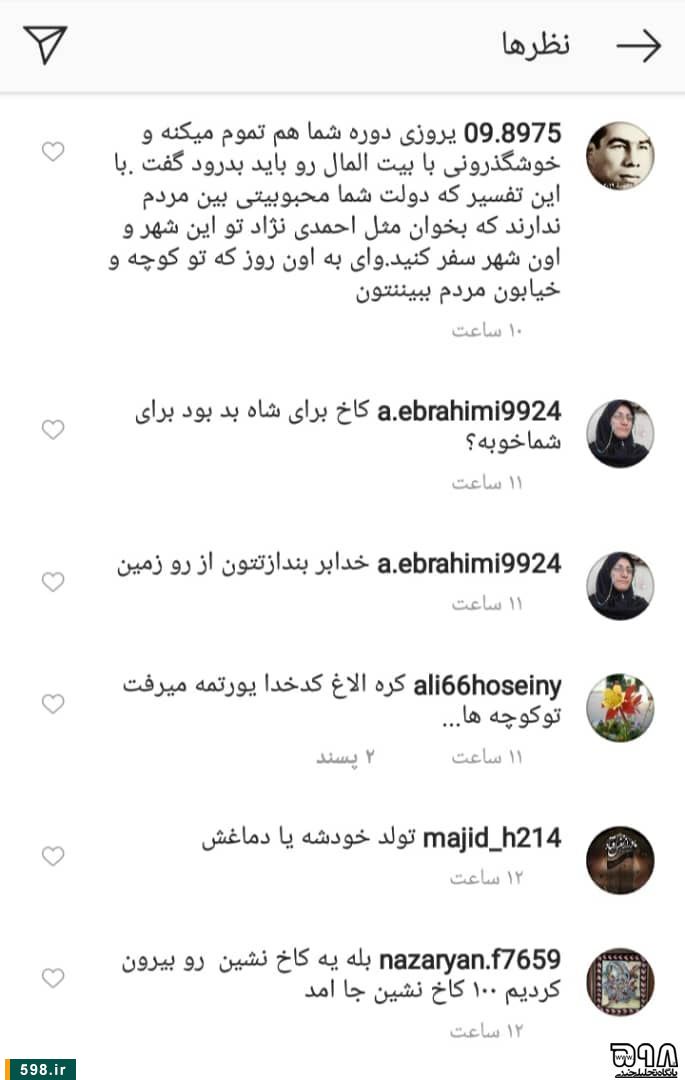
Task: Tap heart on nazaryan.f7659's comment
Action: point(53,977)
